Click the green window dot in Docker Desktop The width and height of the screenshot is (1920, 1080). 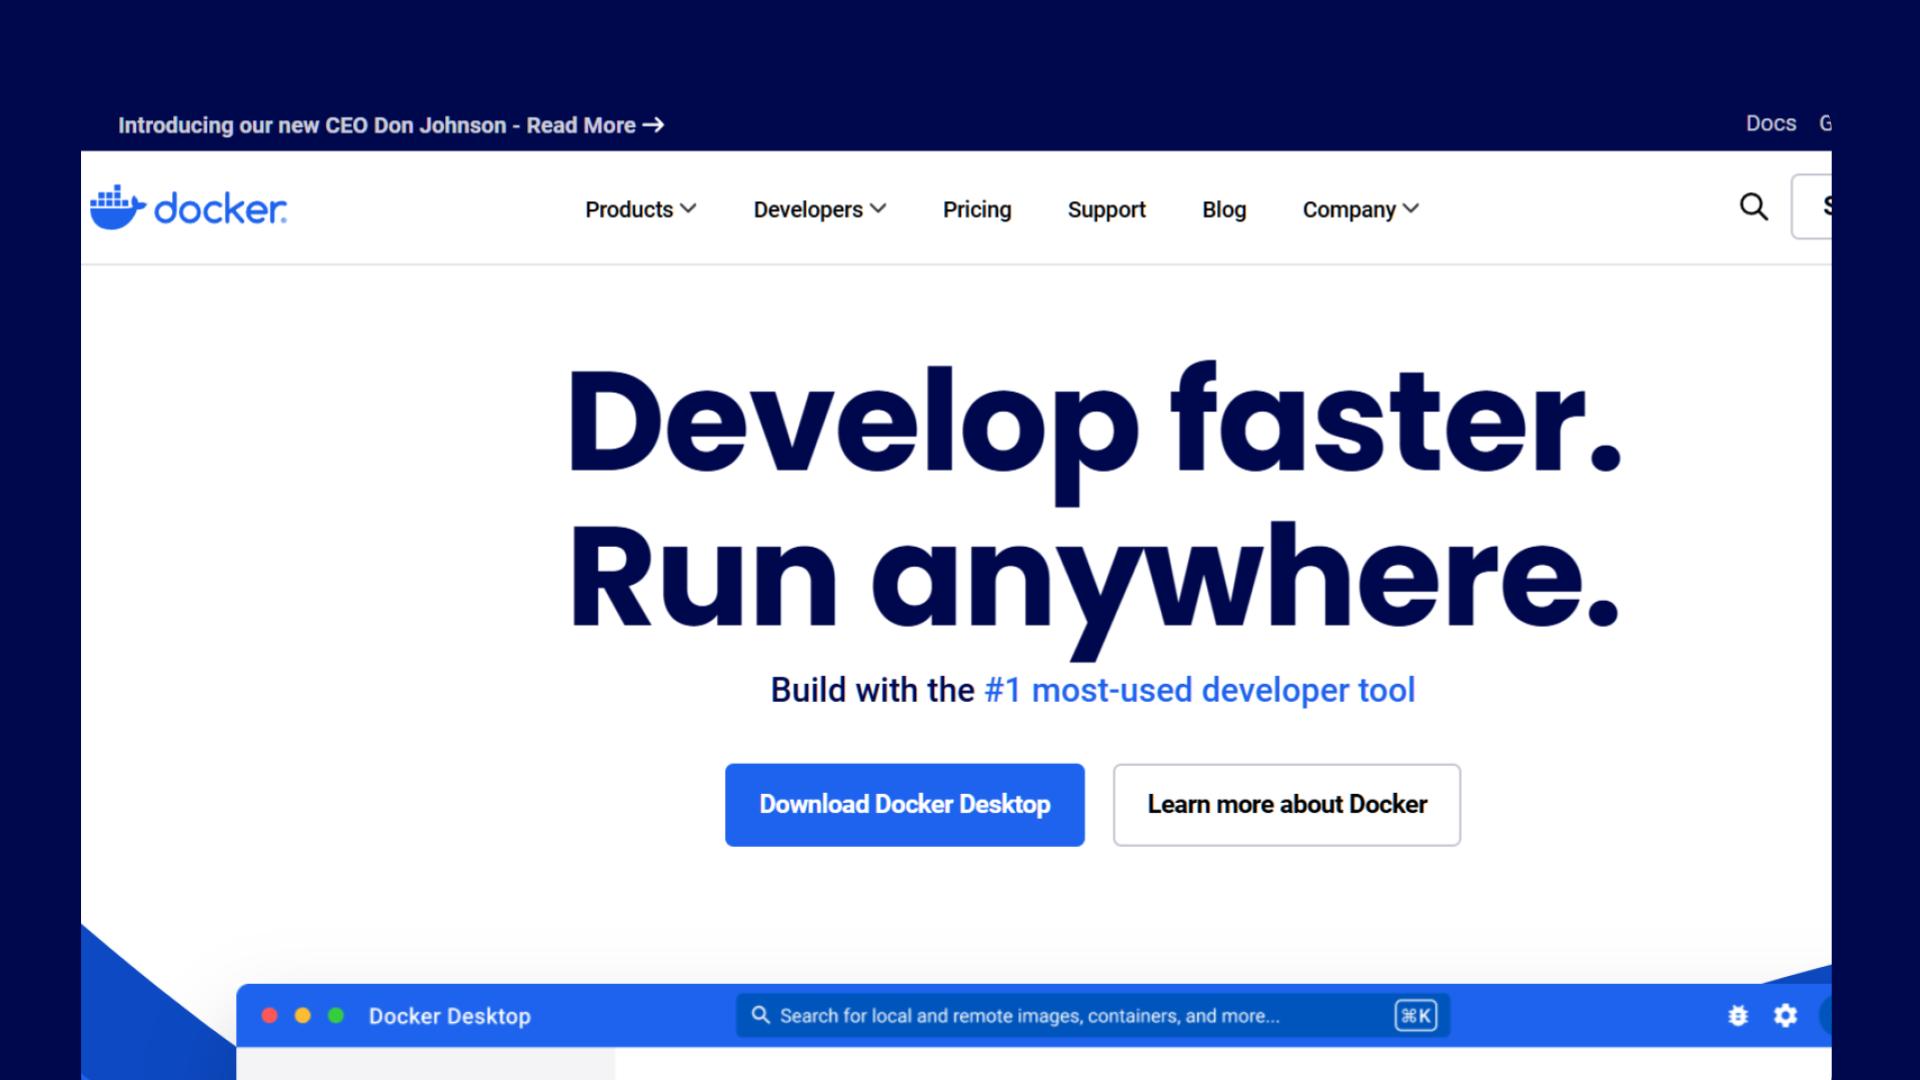click(336, 1016)
